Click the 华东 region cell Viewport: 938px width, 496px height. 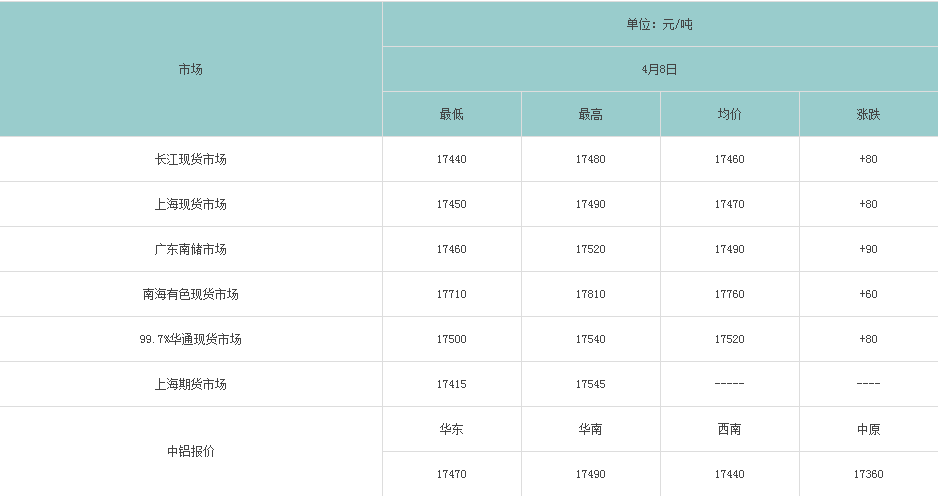[451, 429]
